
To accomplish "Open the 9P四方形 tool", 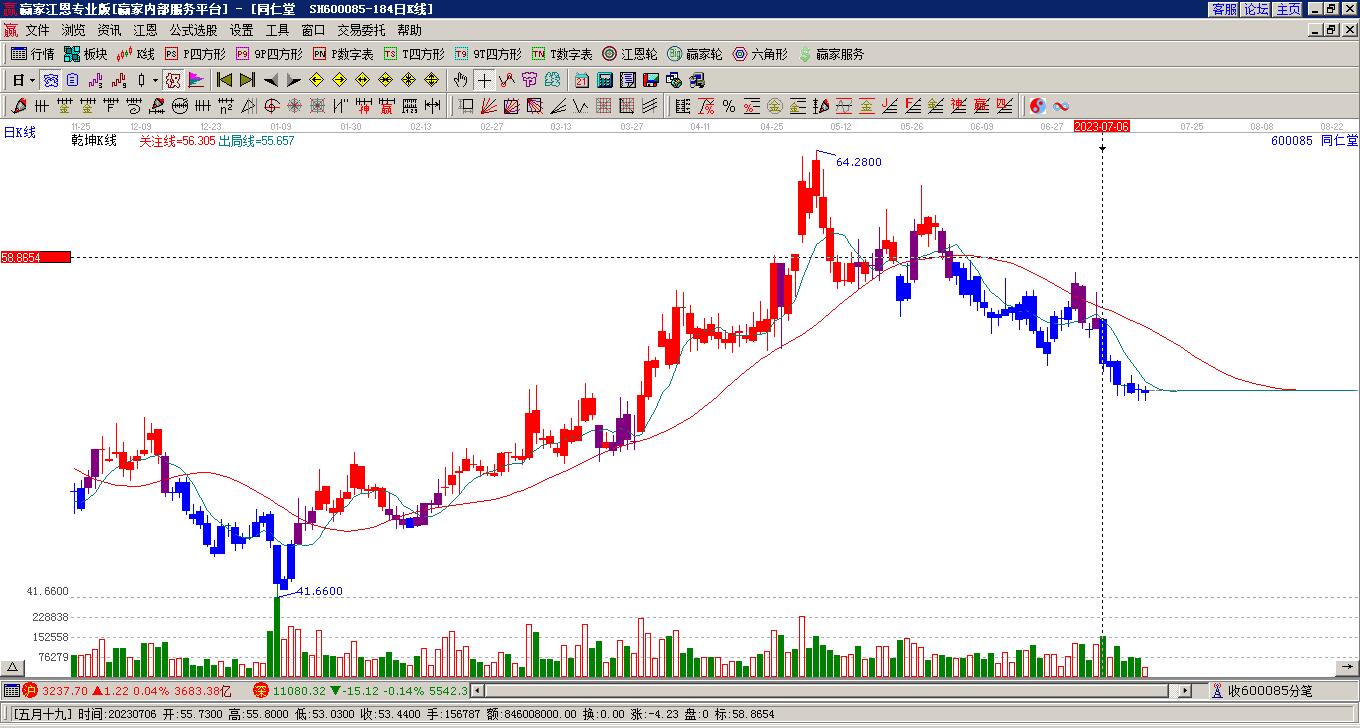I will pyautogui.click(x=269, y=54).
